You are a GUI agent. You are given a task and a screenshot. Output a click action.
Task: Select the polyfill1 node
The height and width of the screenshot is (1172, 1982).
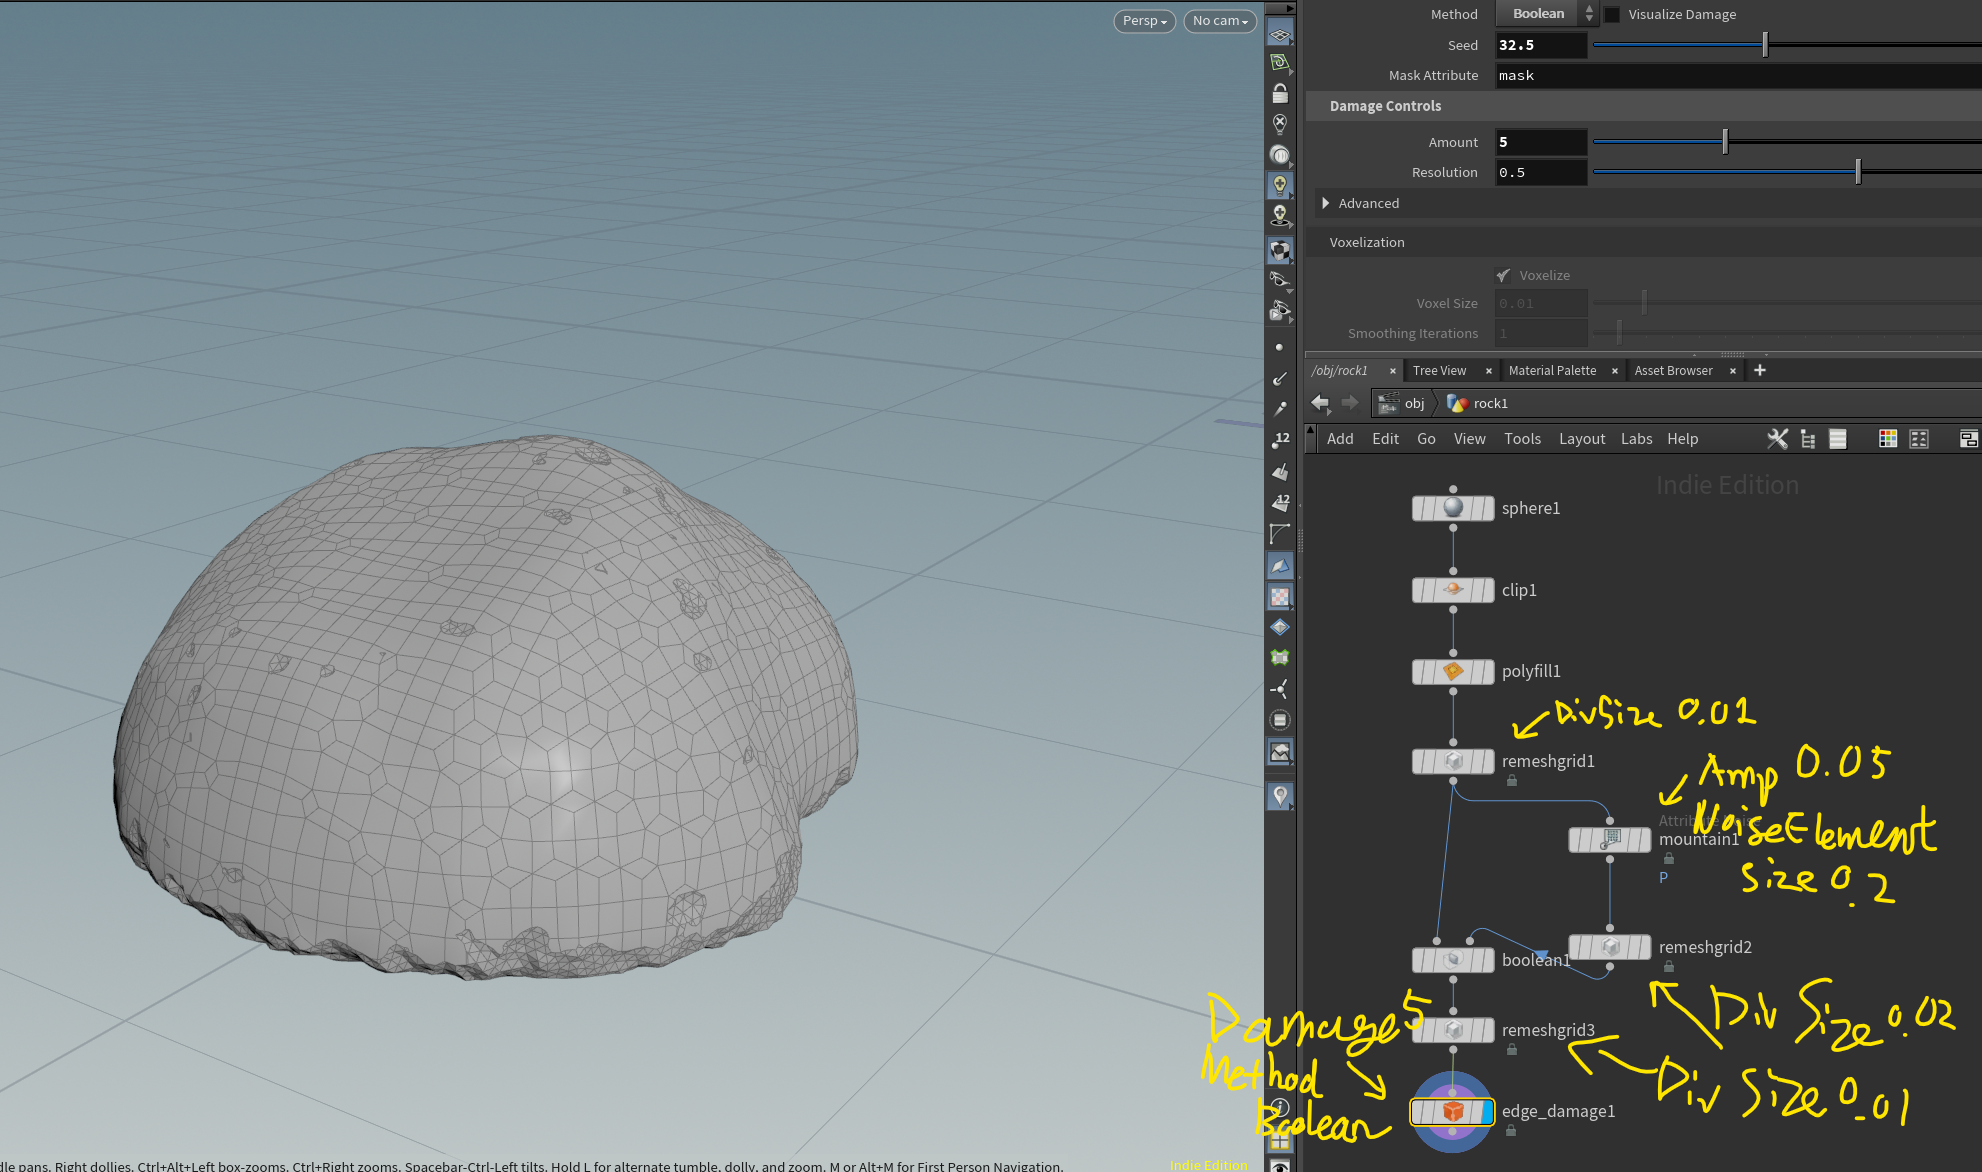(x=1453, y=671)
